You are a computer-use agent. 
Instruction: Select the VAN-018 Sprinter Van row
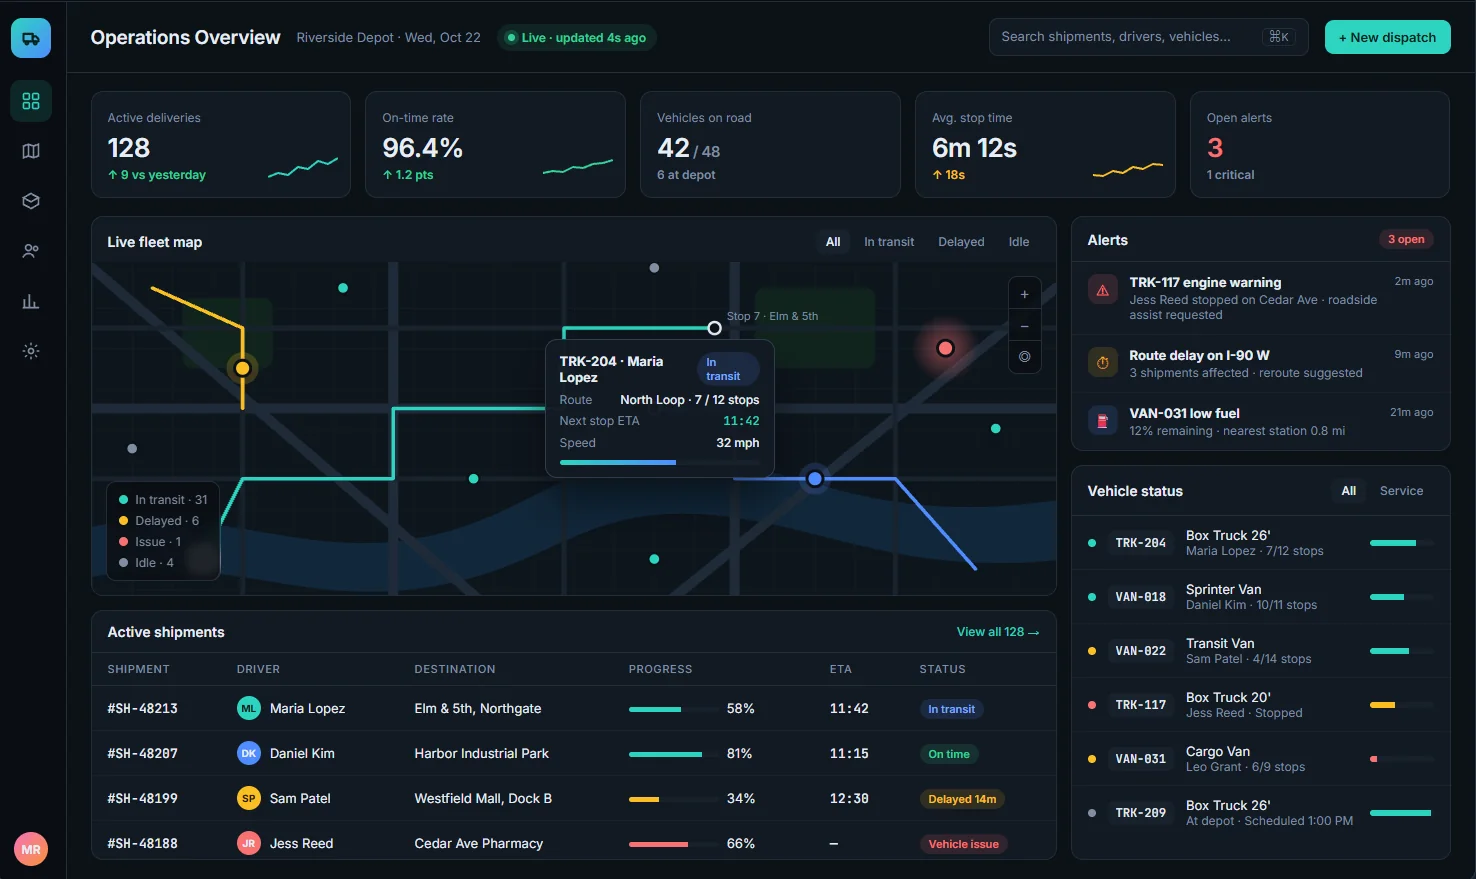pos(1260,597)
